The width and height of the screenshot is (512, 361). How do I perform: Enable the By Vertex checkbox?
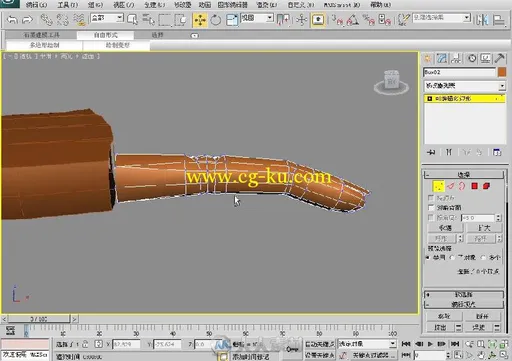point(431,198)
